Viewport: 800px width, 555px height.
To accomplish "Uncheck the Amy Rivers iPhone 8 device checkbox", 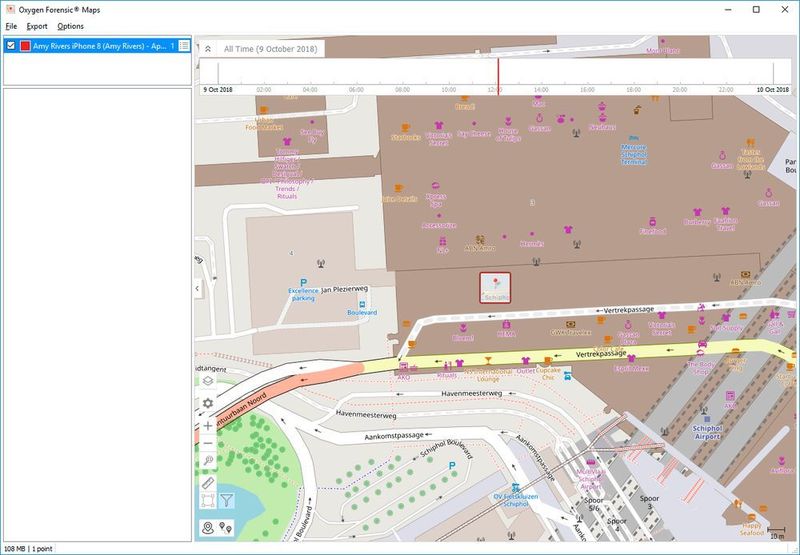I will [11, 46].
